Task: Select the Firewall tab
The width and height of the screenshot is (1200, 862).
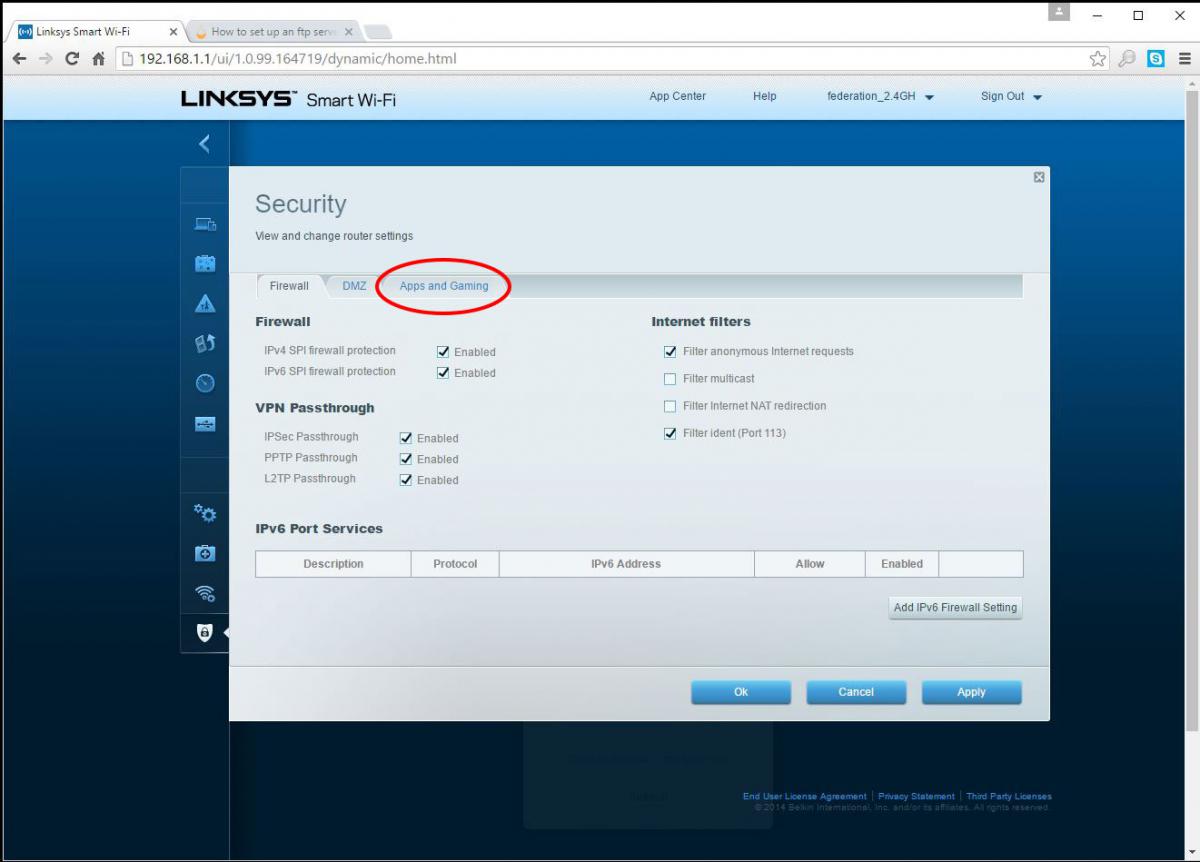Action: tap(289, 286)
